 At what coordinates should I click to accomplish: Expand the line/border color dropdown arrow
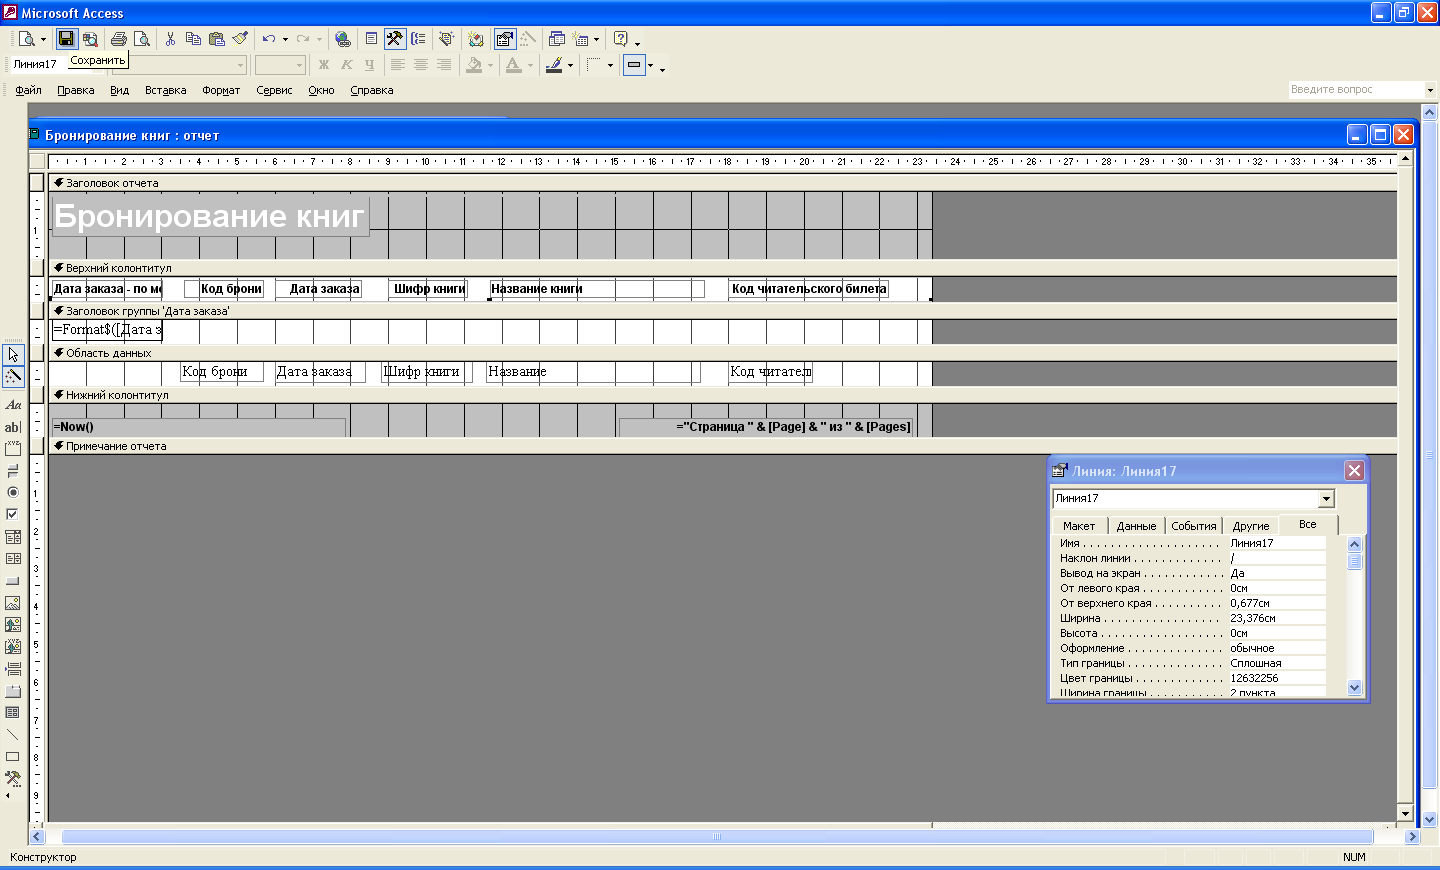coord(570,66)
